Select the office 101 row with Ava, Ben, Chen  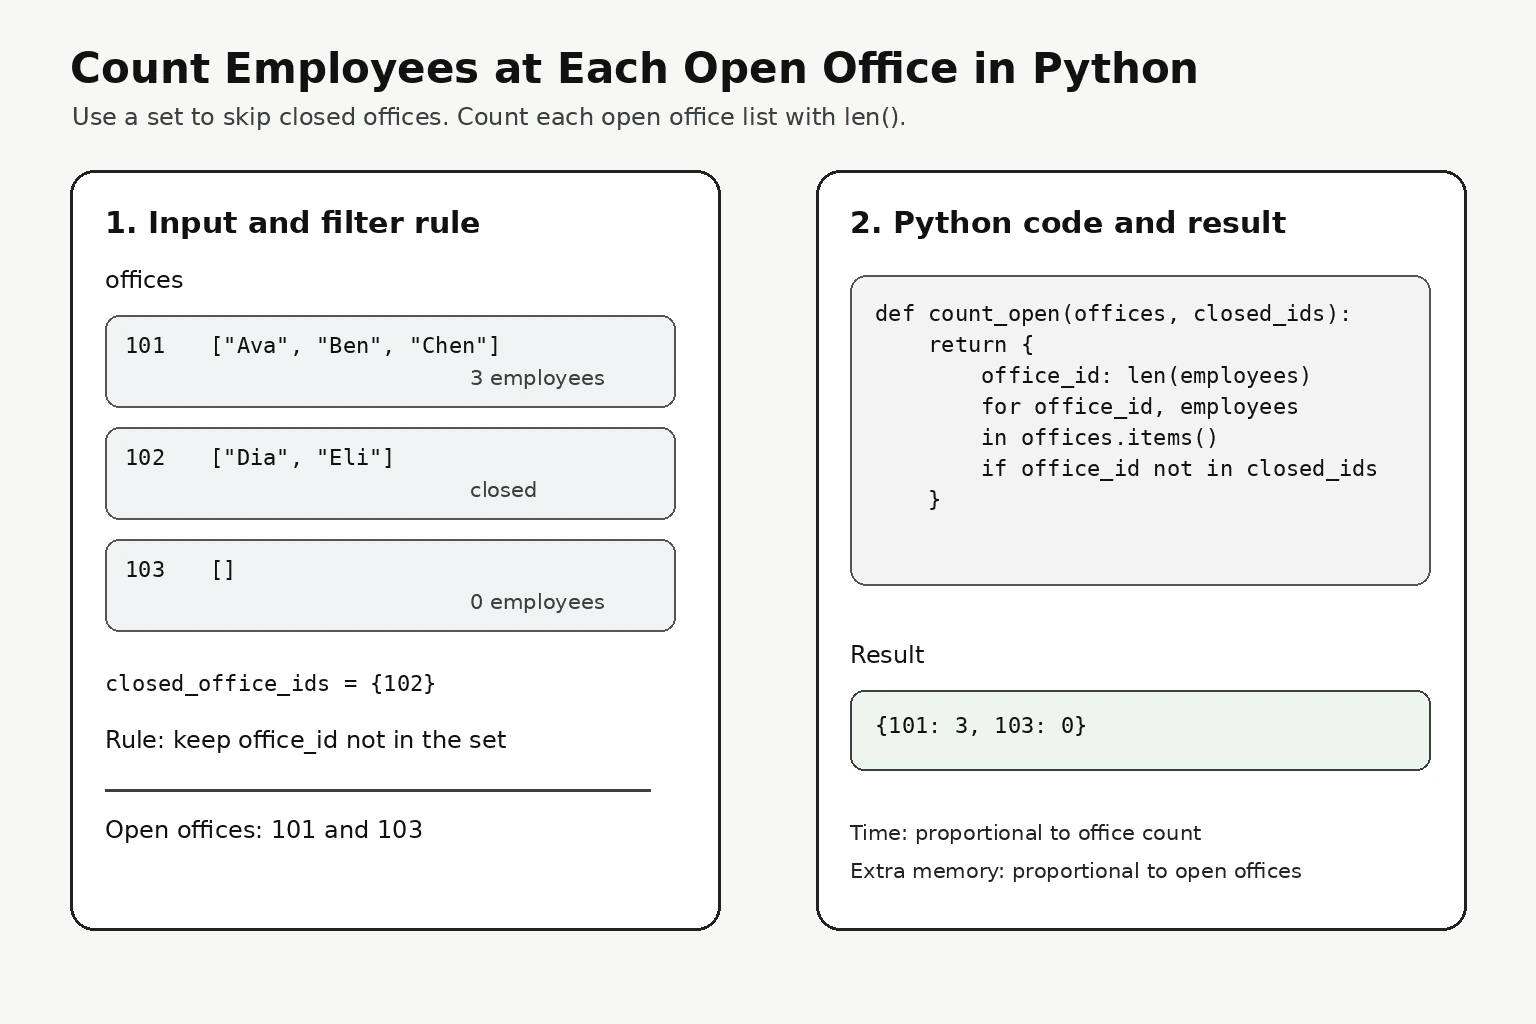(390, 361)
